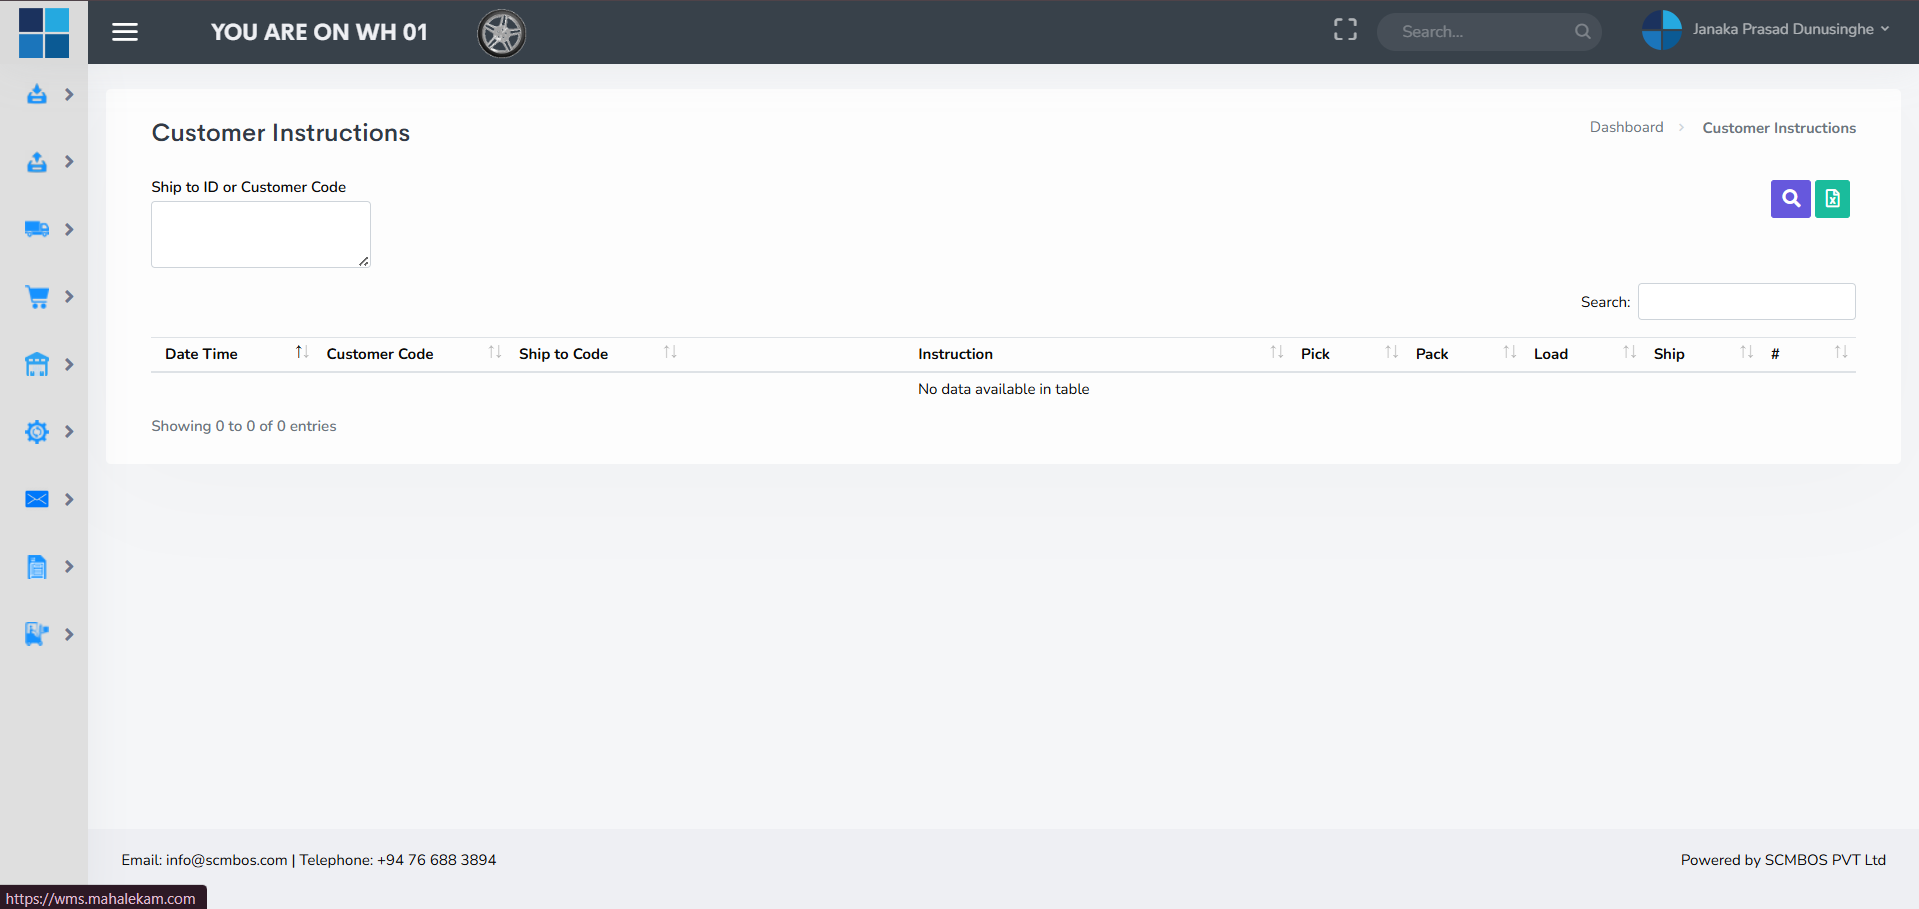Click the document report sidebar icon
The height and width of the screenshot is (909, 1919).
[x=37, y=567]
